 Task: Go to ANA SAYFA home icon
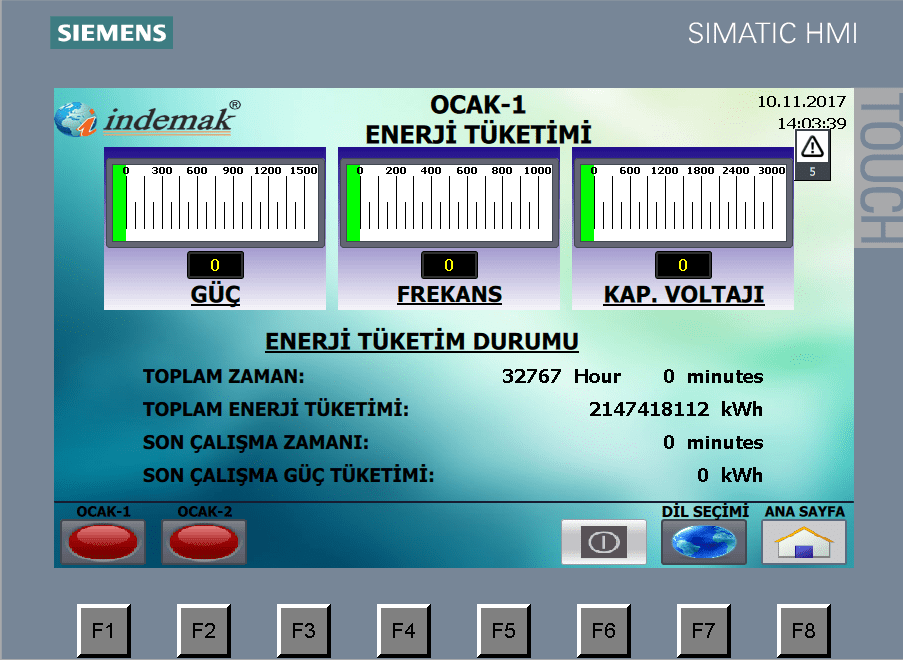(804, 542)
